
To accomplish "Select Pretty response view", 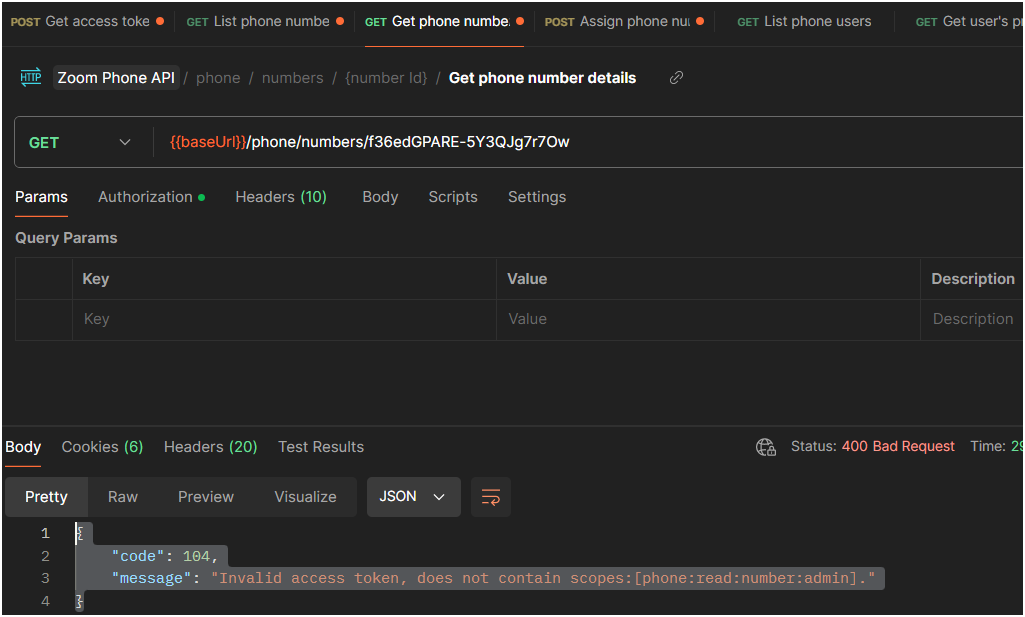I will point(46,497).
